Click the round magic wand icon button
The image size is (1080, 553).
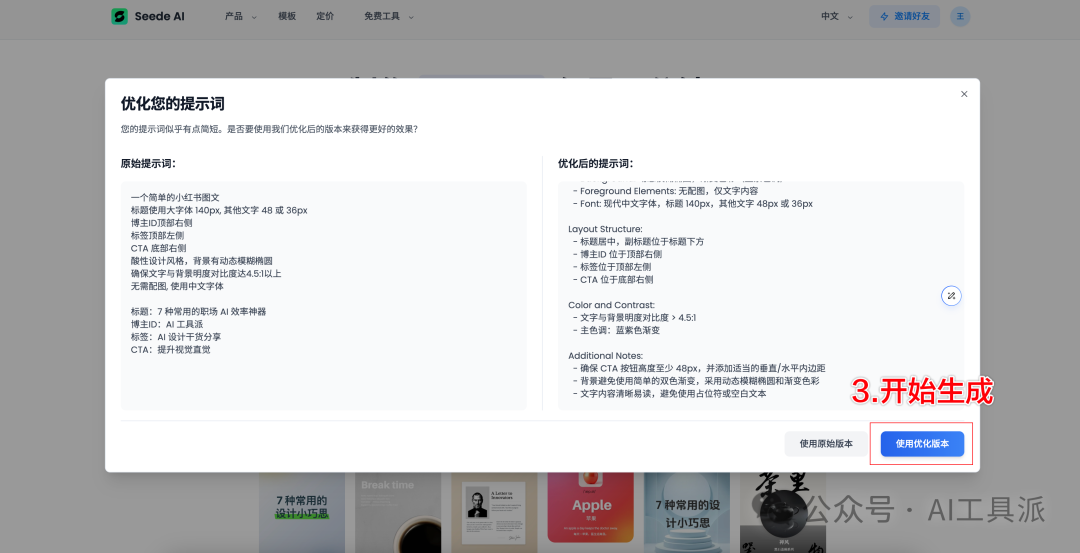[951, 296]
